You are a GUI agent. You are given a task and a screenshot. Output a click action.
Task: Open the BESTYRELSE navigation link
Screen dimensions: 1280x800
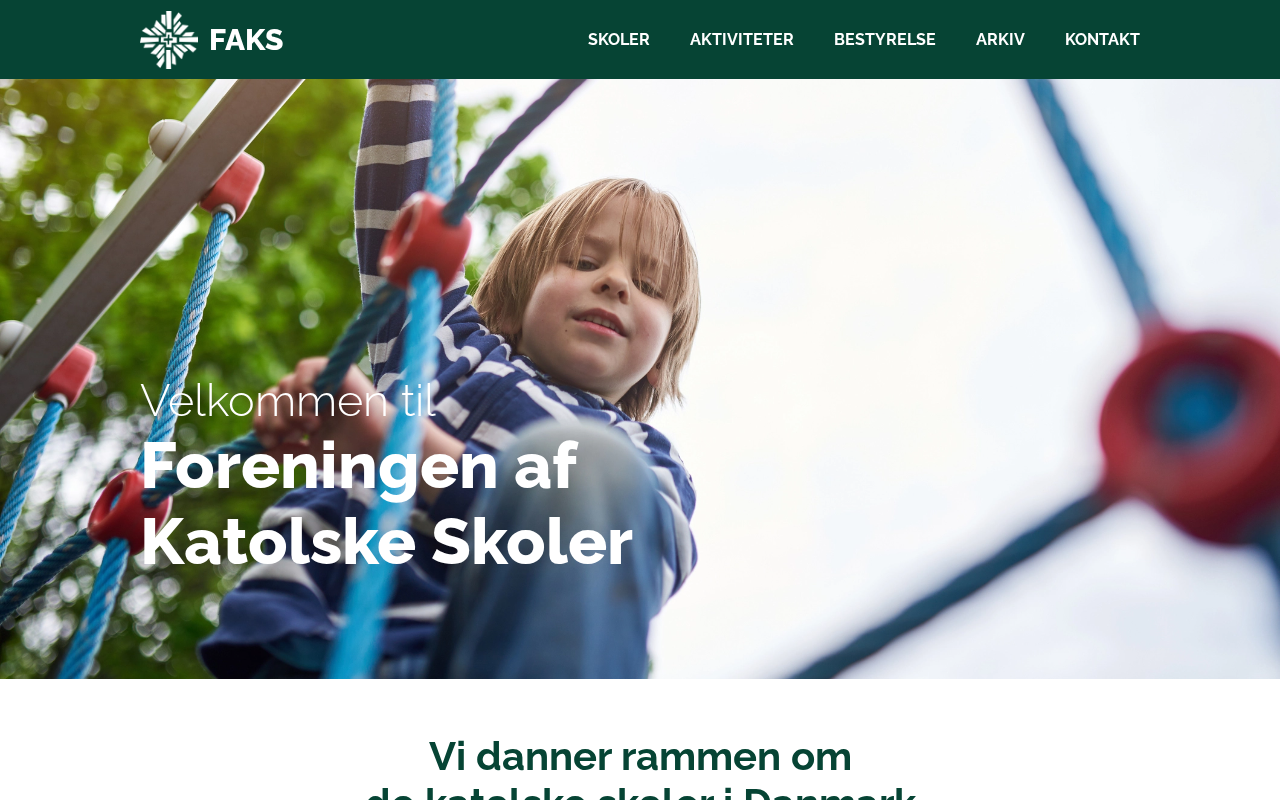[885, 40]
